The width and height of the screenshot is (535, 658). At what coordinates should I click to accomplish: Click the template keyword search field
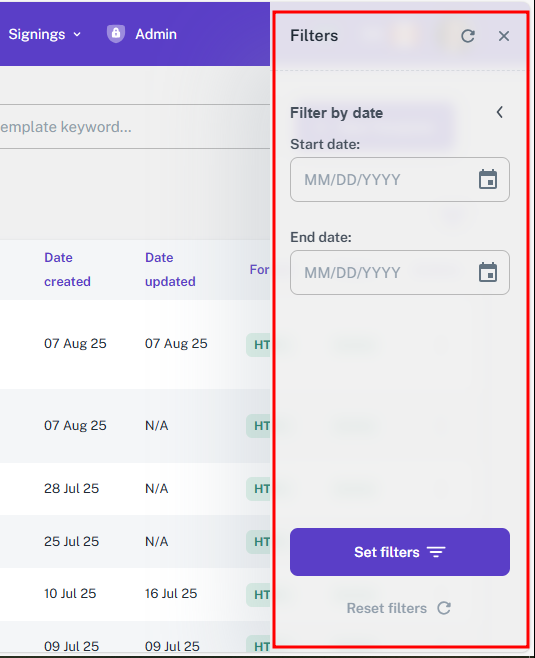pos(134,127)
